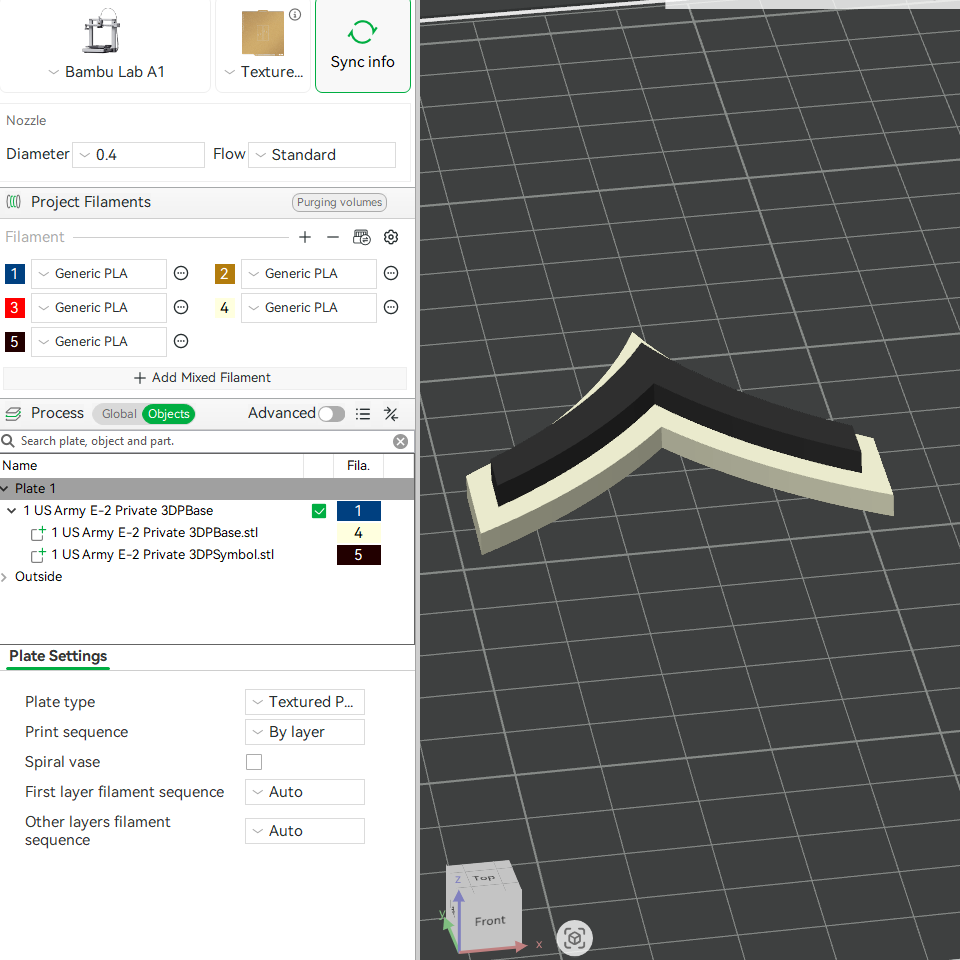Clear the search with the X icon
The width and height of the screenshot is (960, 960).
[400, 441]
